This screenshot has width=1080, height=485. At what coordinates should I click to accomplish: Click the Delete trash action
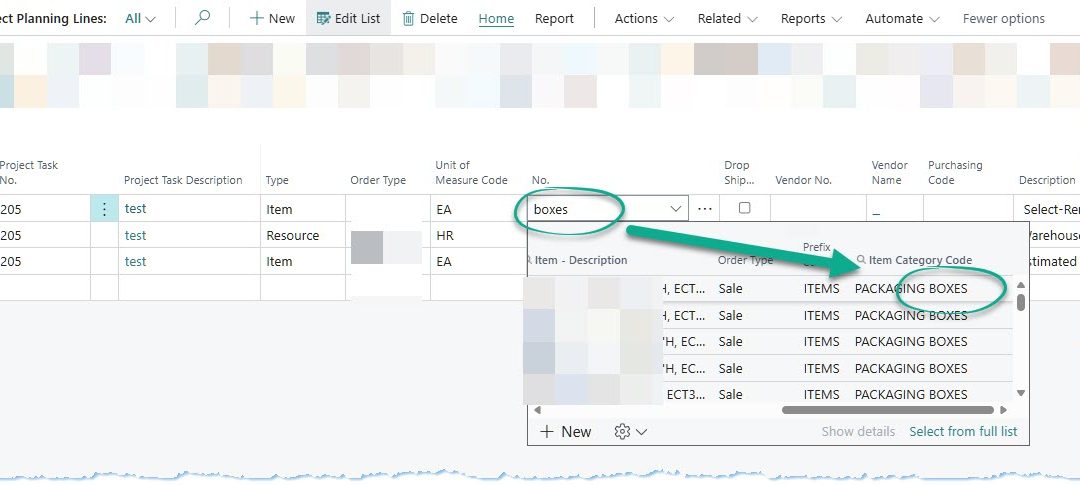coord(430,19)
